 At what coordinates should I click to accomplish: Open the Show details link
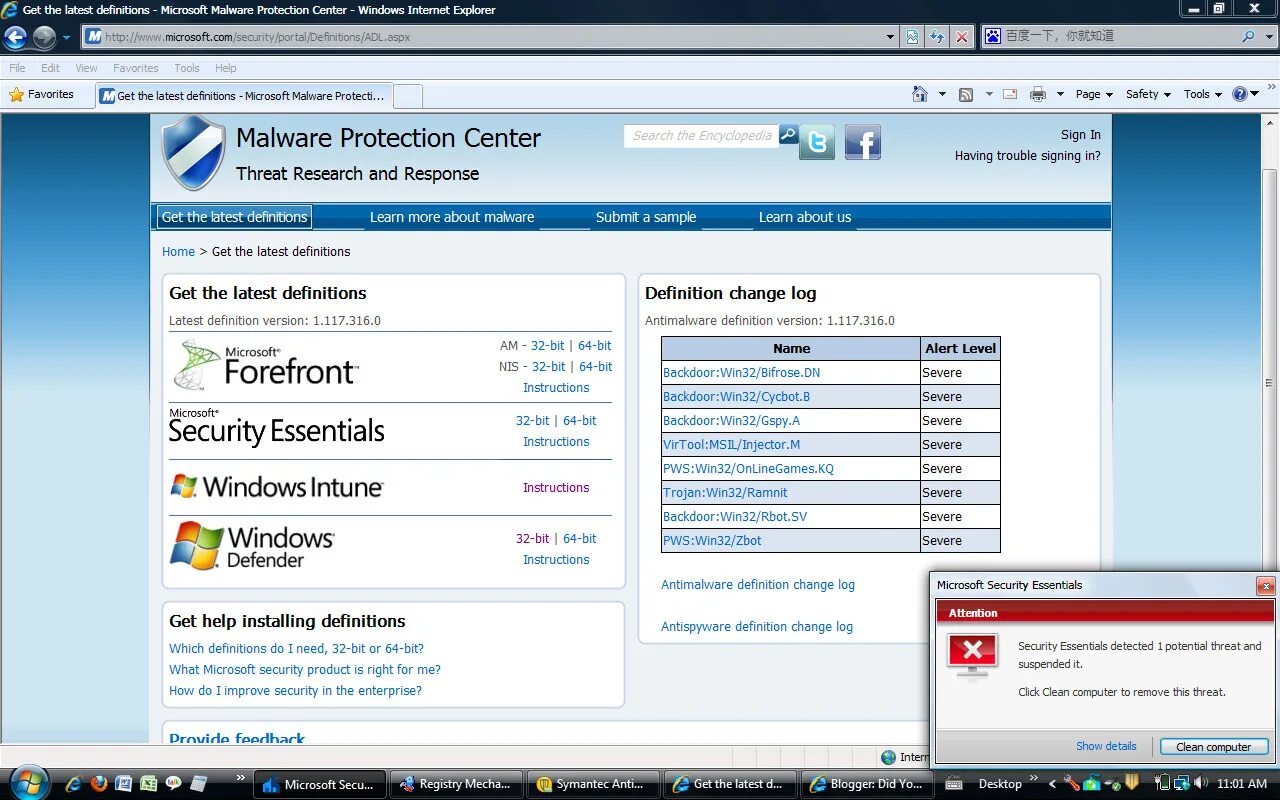coord(1106,746)
